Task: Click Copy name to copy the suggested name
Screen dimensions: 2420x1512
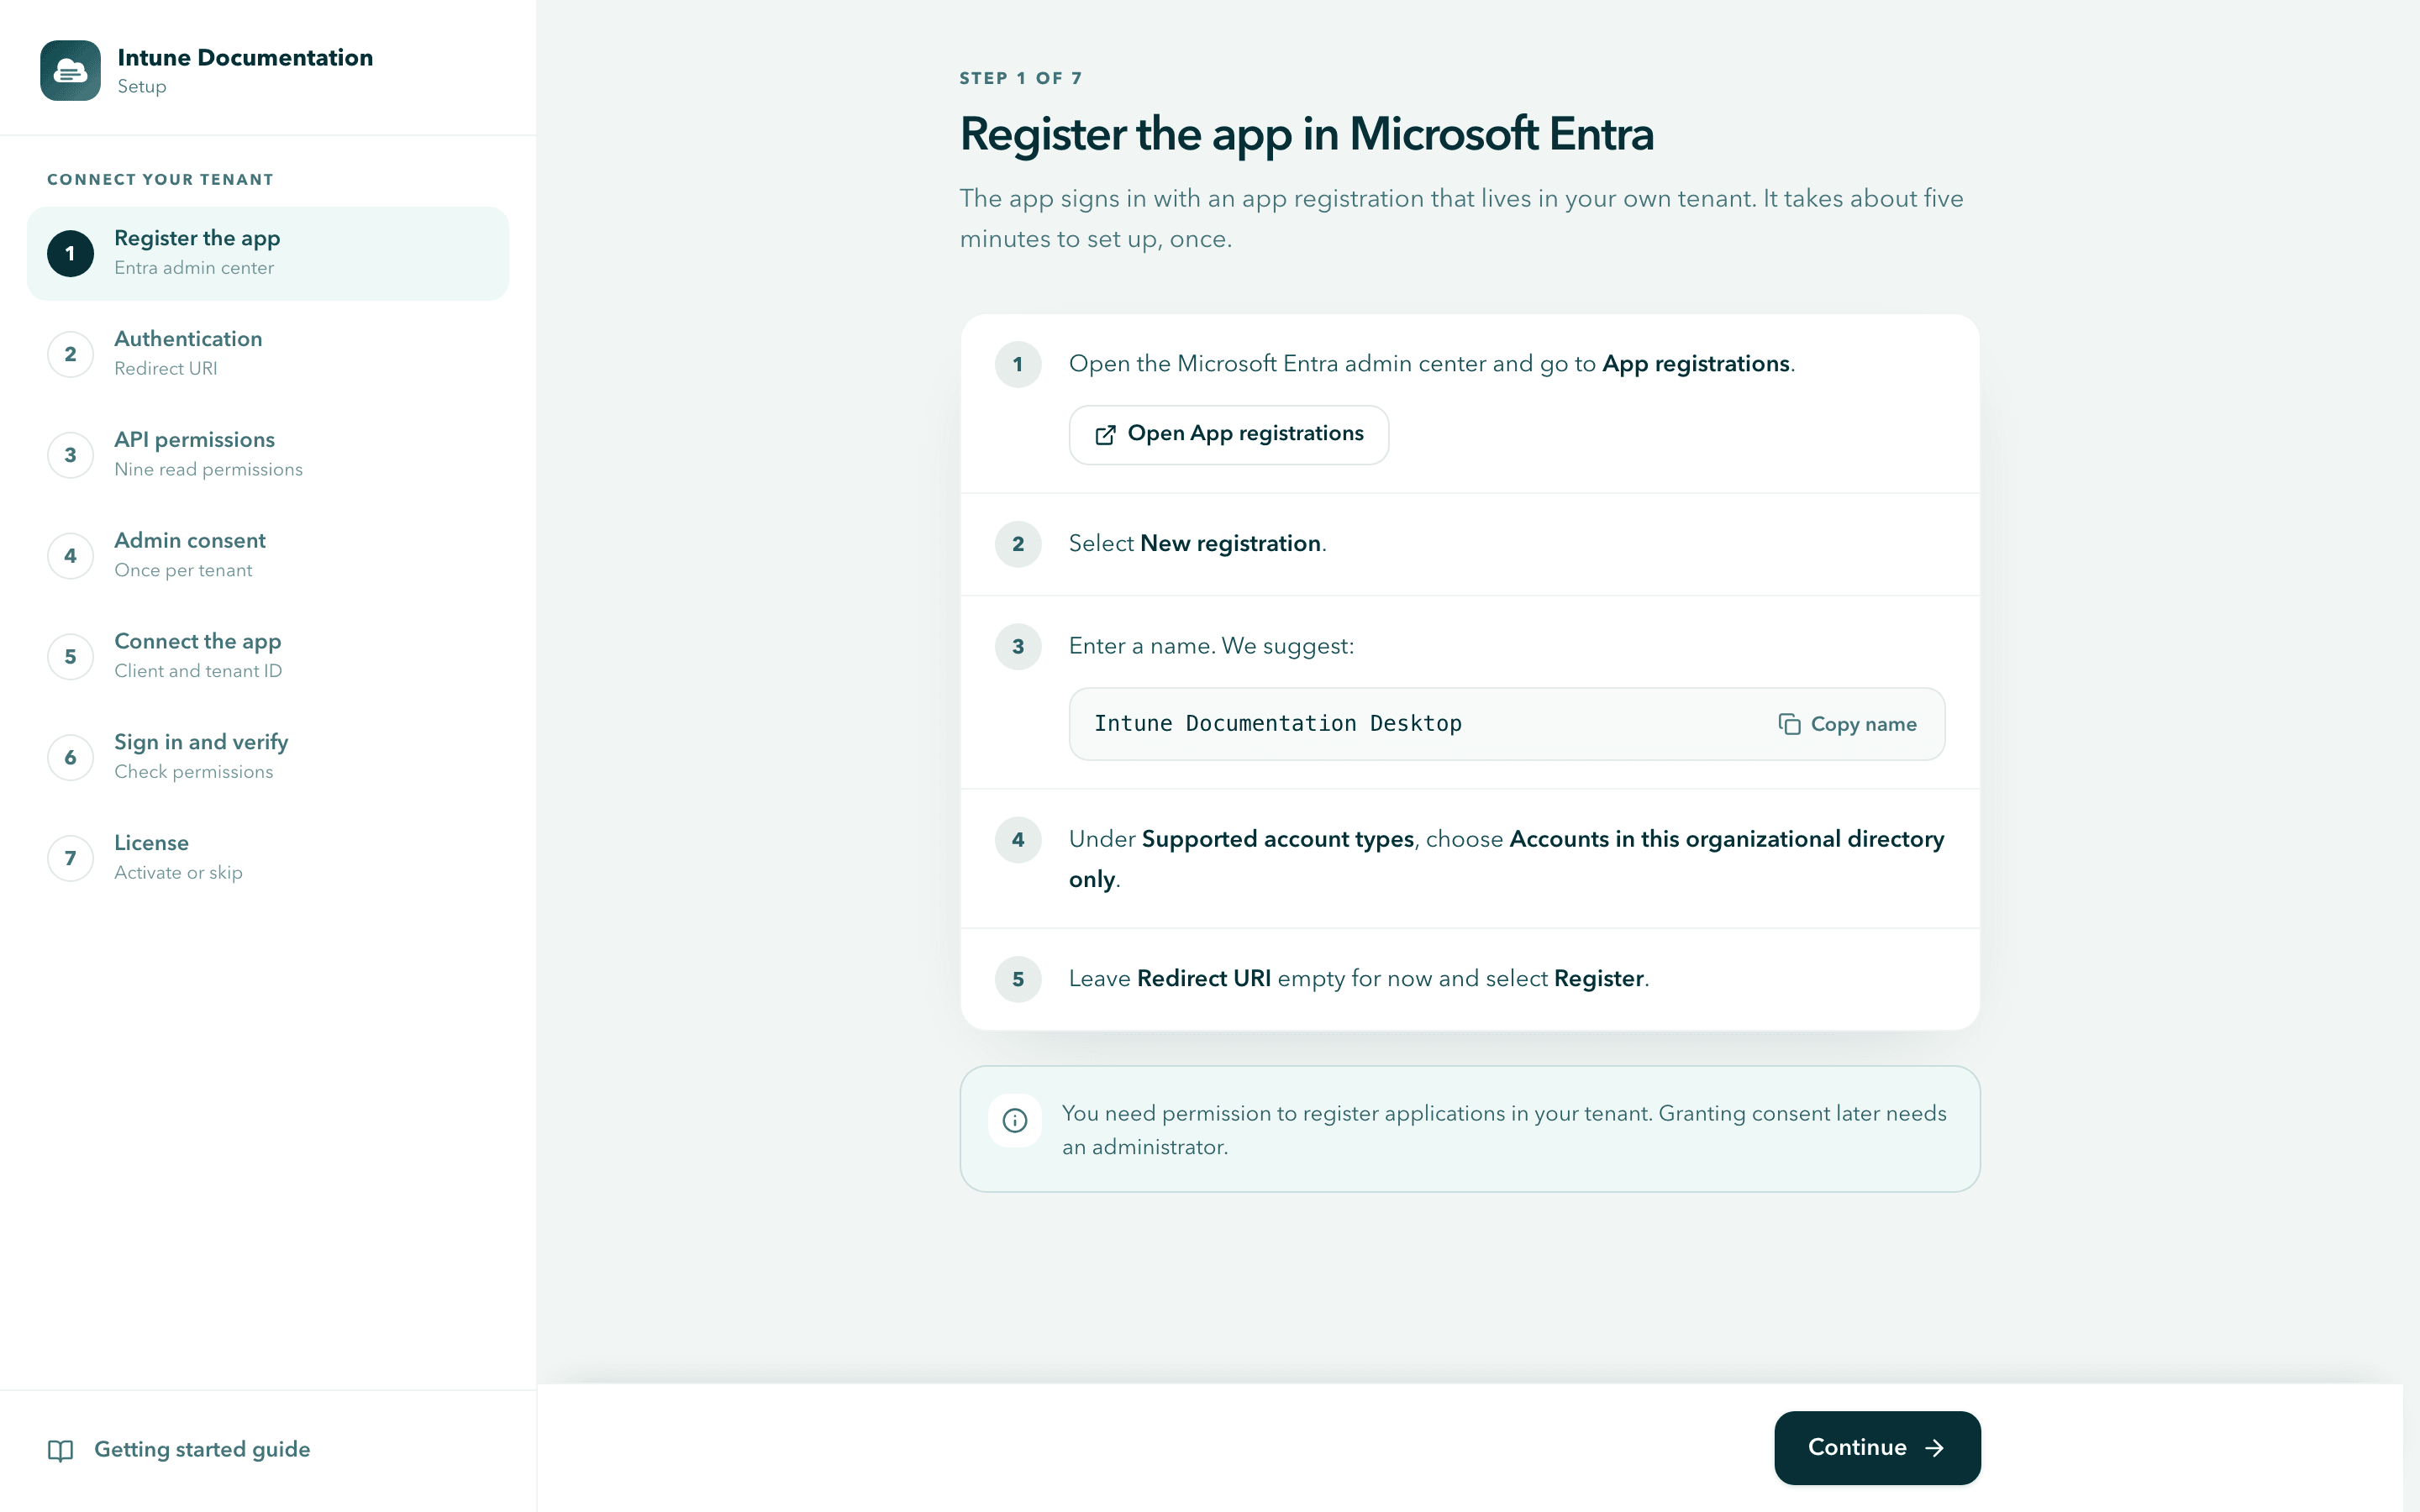Action: click(x=1847, y=724)
